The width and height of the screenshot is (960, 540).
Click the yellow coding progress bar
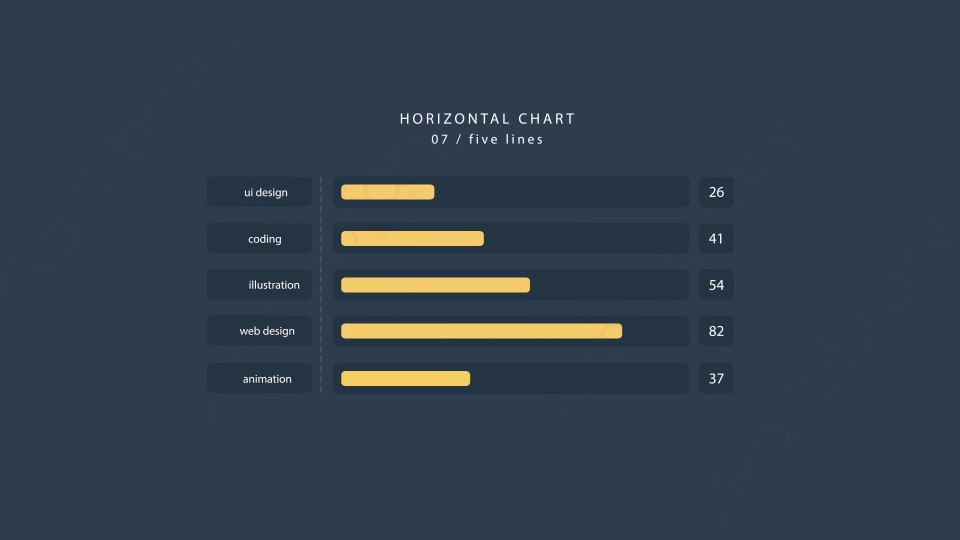[x=412, y=238]
